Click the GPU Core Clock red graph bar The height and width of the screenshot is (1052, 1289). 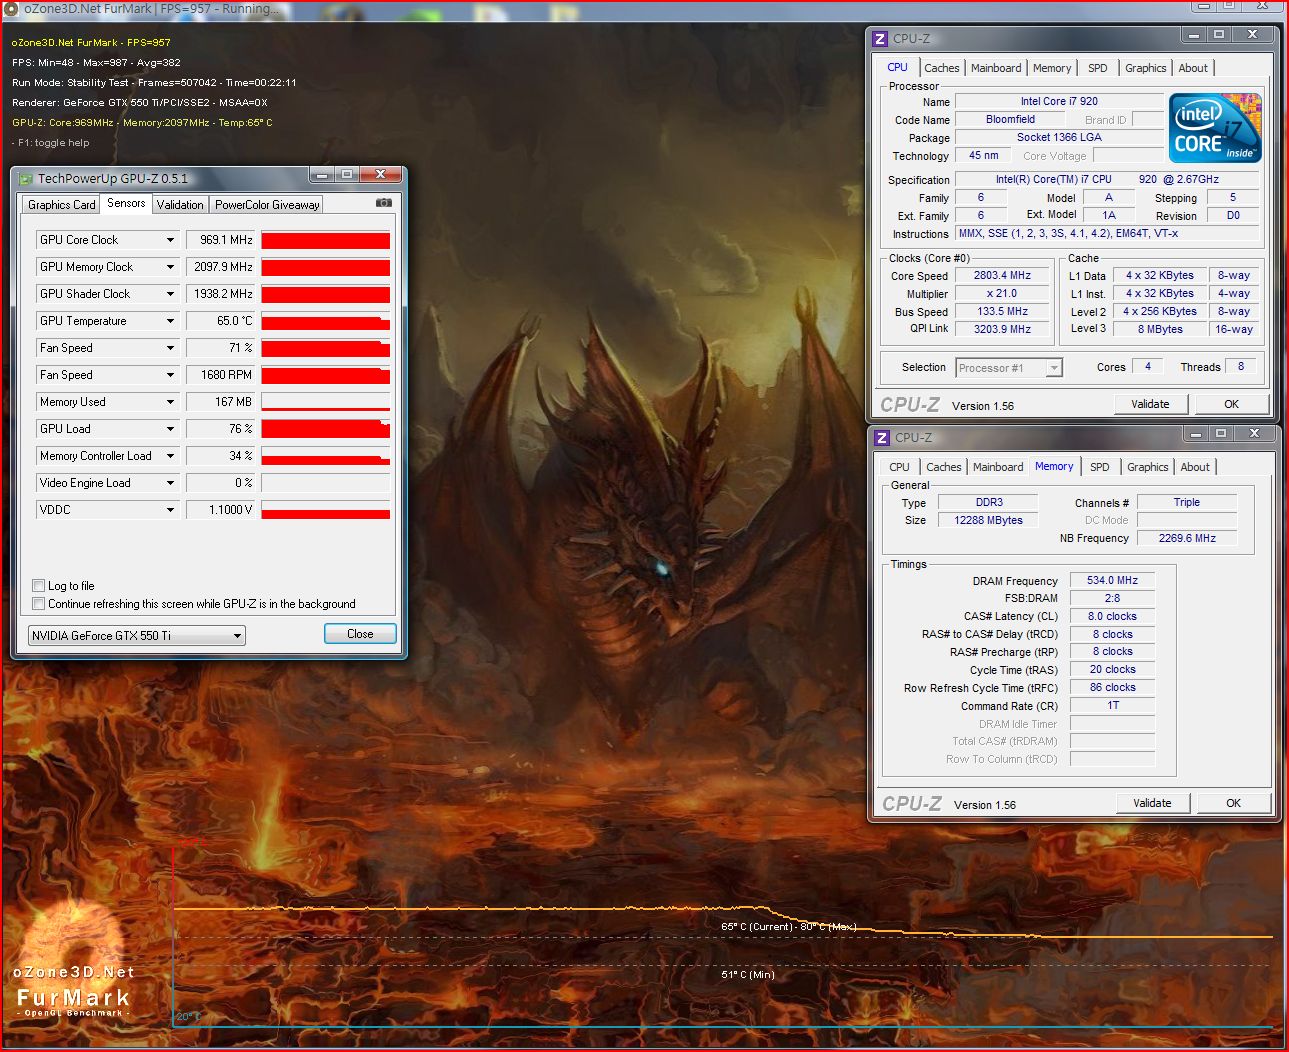pos(326,240)
